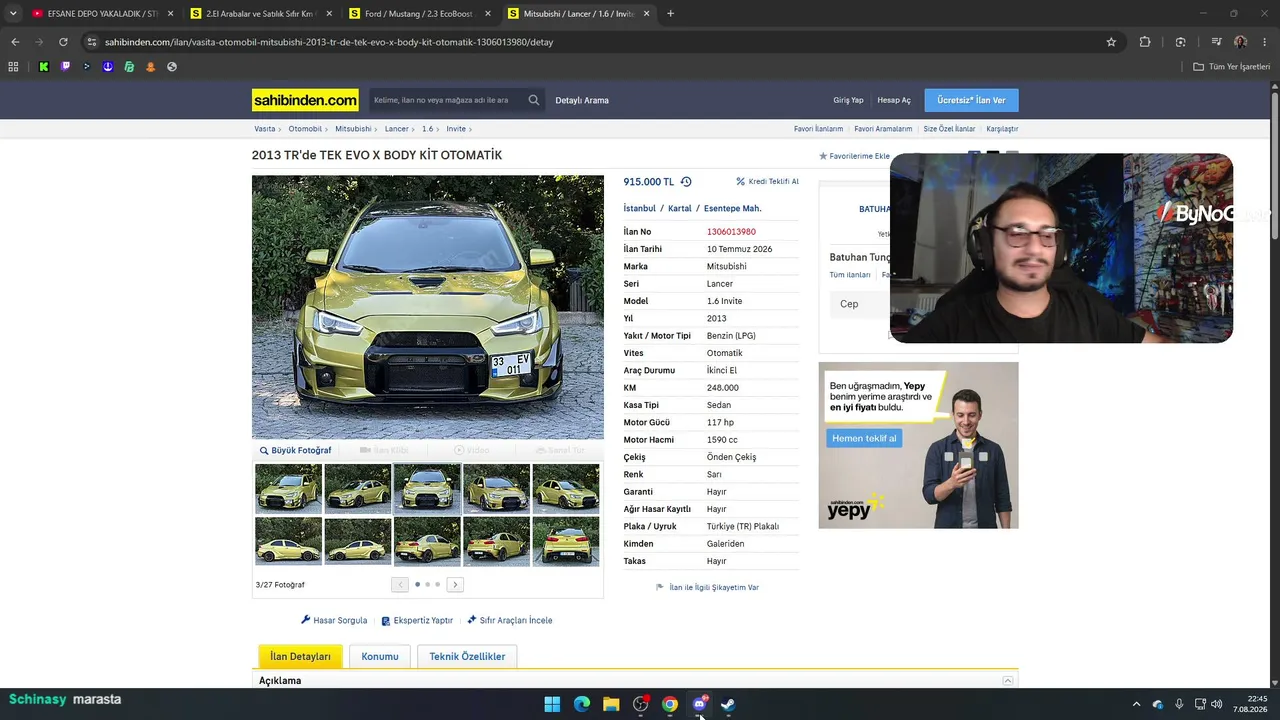Click Büyük Fotoğraf to enlarge photo

[295, 451]
